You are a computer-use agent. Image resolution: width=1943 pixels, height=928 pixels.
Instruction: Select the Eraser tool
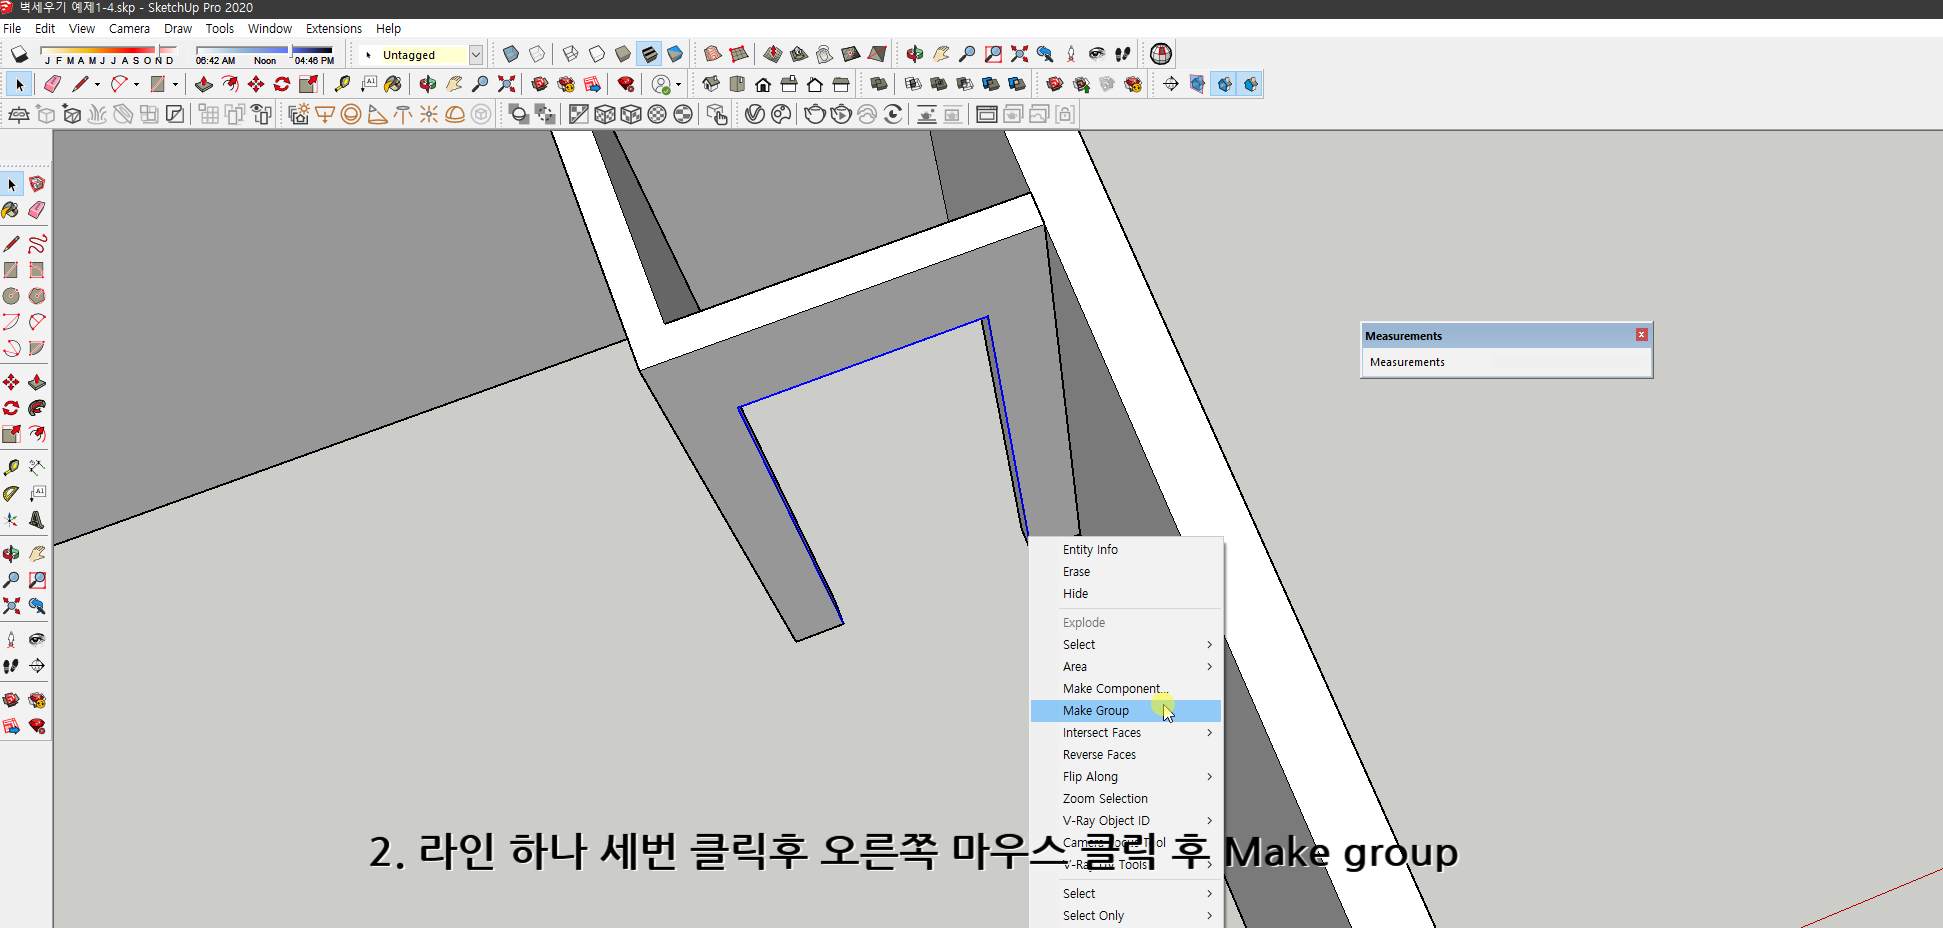pyautogui.click(x=37, y=211)
